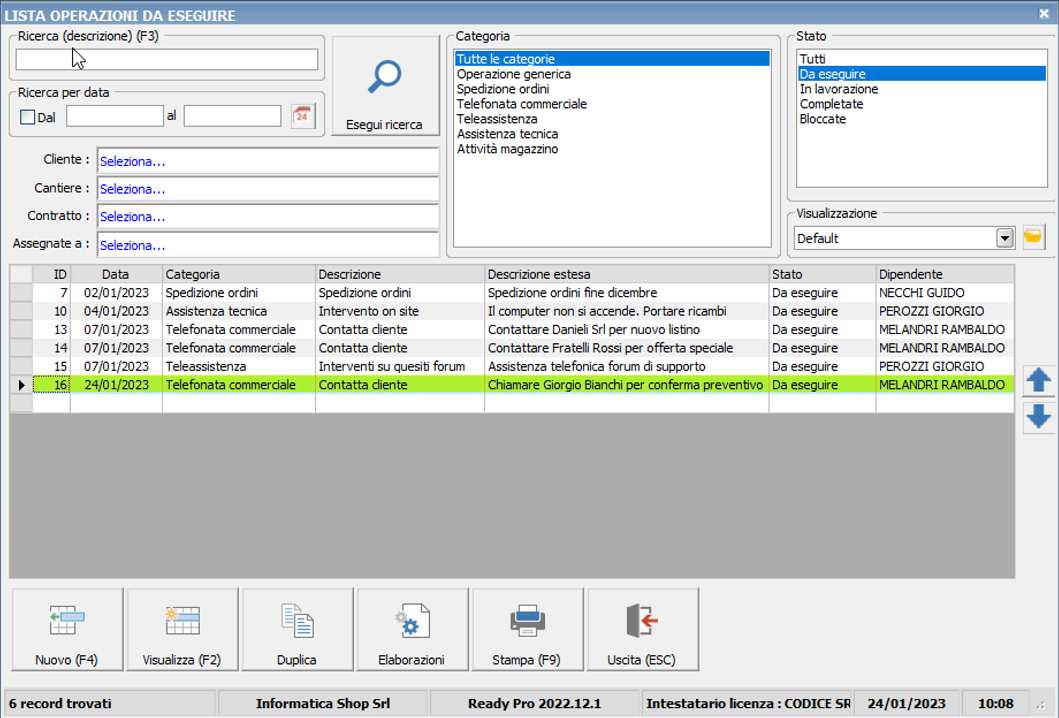
Task: Enable the Dal date filter checkbox
Action: click(27, 117)
